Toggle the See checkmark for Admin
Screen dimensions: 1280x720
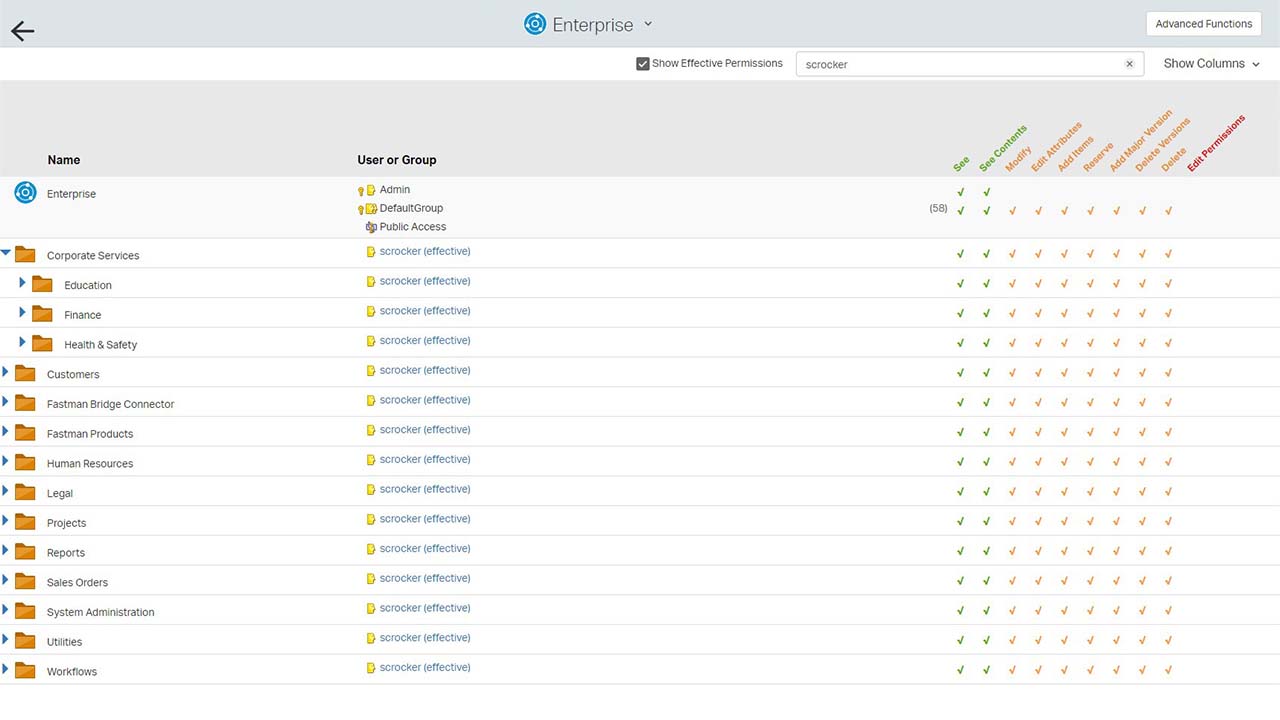click(x=961, y=192)
